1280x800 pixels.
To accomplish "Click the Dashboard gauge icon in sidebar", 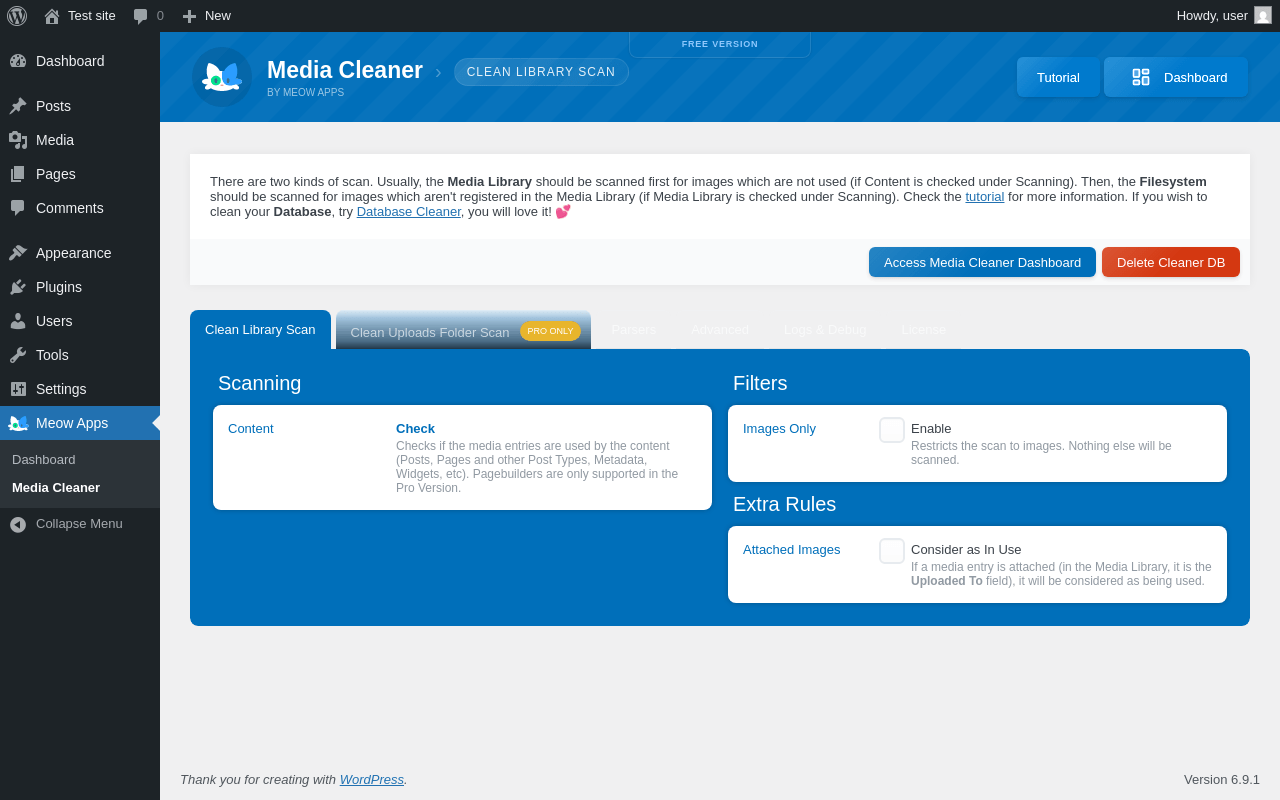I will (18, 61).
